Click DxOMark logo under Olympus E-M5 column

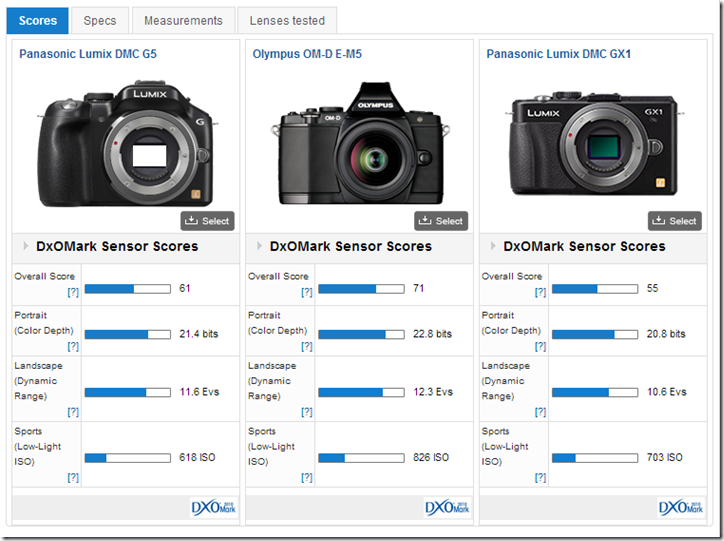(447, 508)
